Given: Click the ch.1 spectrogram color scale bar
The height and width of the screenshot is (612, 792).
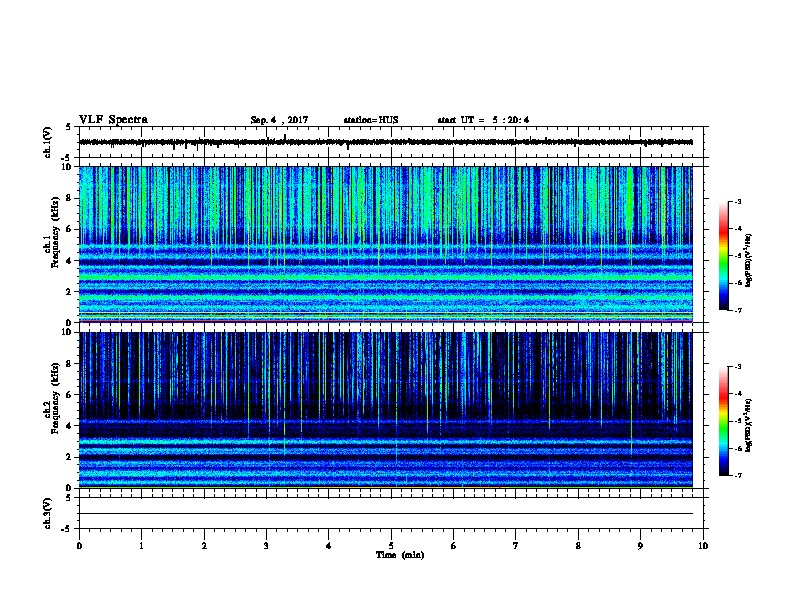Looking at the screenshot, I should point(723,256).
